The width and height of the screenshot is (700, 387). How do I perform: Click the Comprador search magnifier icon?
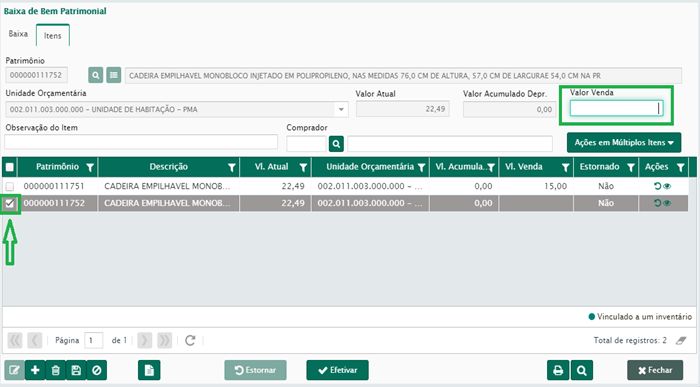tap(336, 144)
